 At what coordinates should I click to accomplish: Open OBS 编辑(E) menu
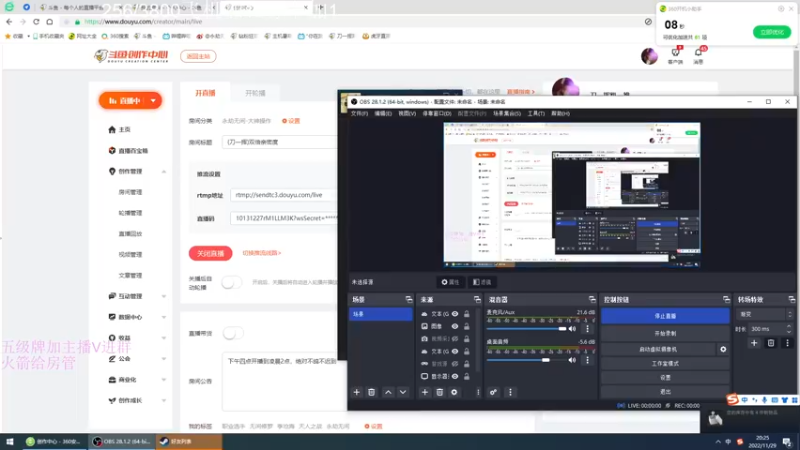(383, 113)
